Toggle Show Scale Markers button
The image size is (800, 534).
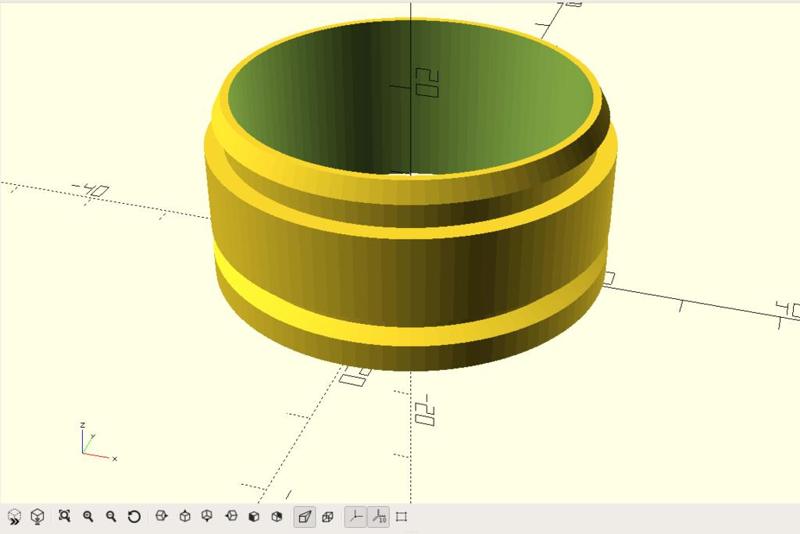click(x=379, y=517)
